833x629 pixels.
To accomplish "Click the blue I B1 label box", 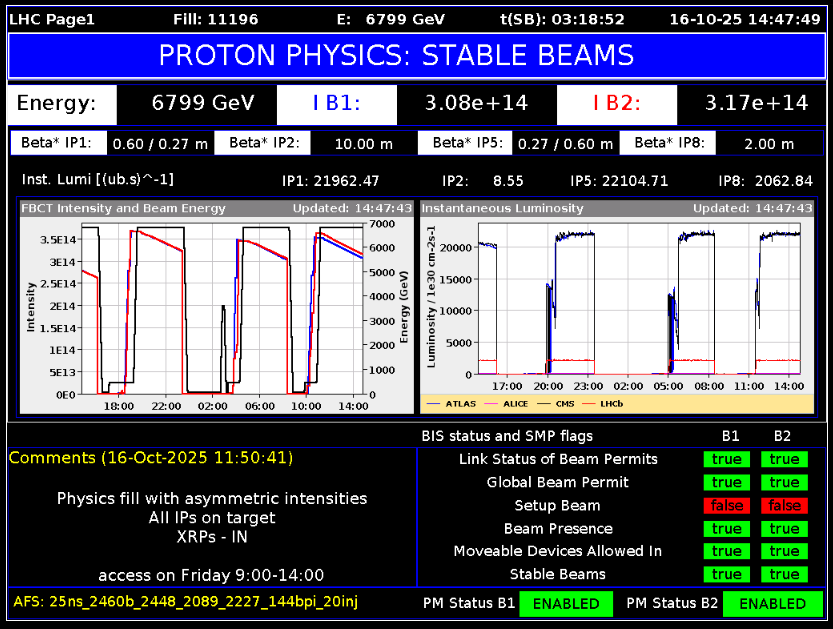I will [x=336, y=103].
